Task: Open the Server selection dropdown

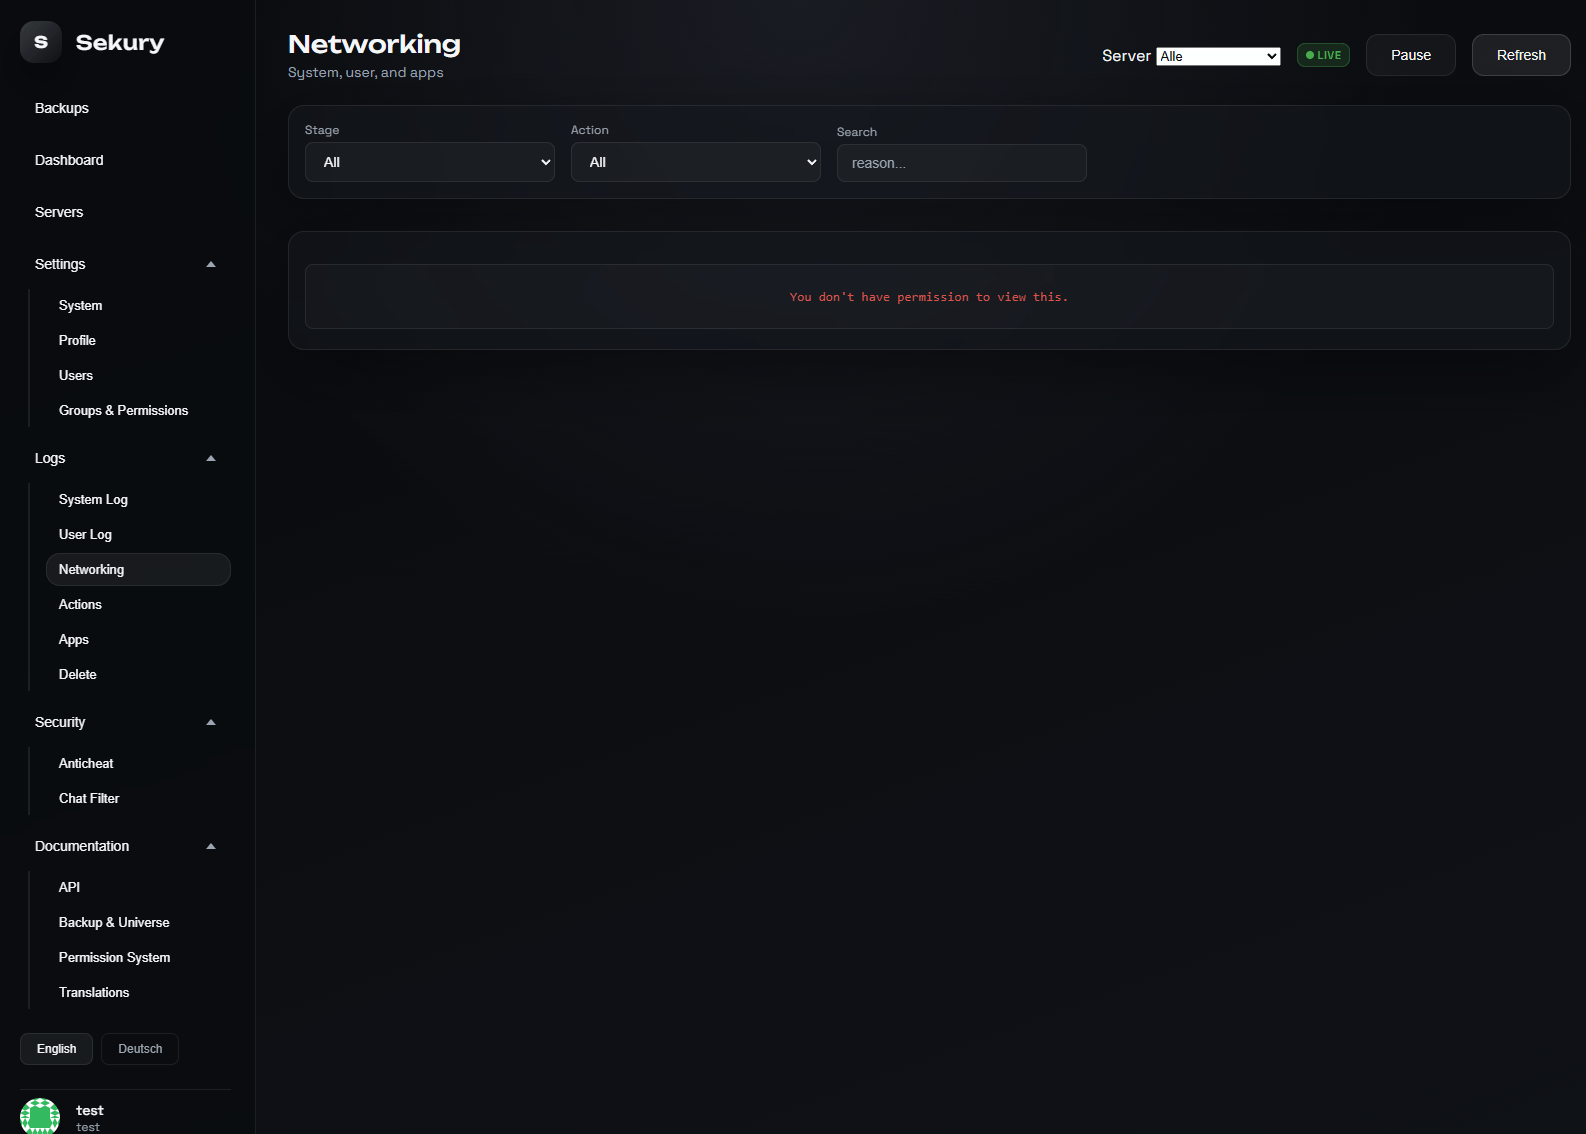Action: [1218, 57]
